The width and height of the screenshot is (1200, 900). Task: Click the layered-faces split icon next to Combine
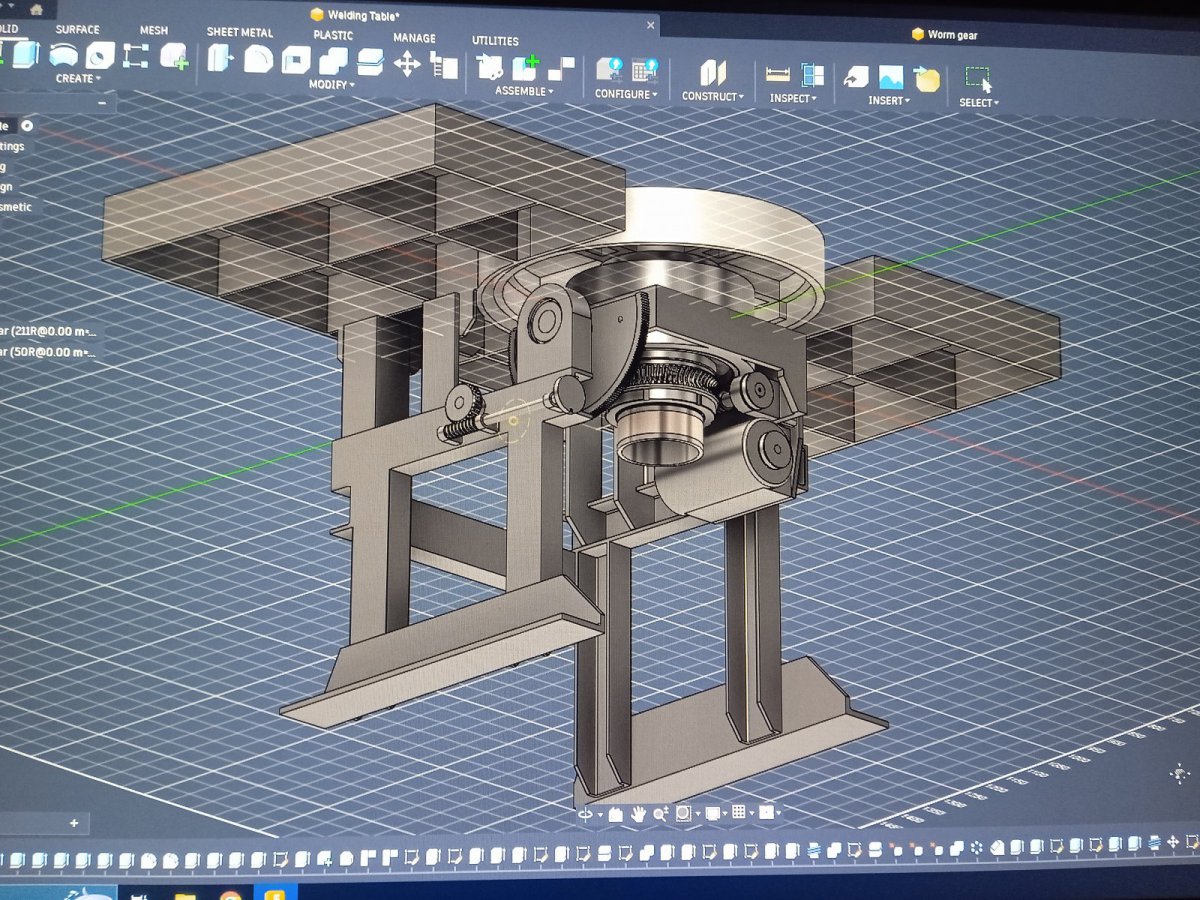[x=370, y=62]
